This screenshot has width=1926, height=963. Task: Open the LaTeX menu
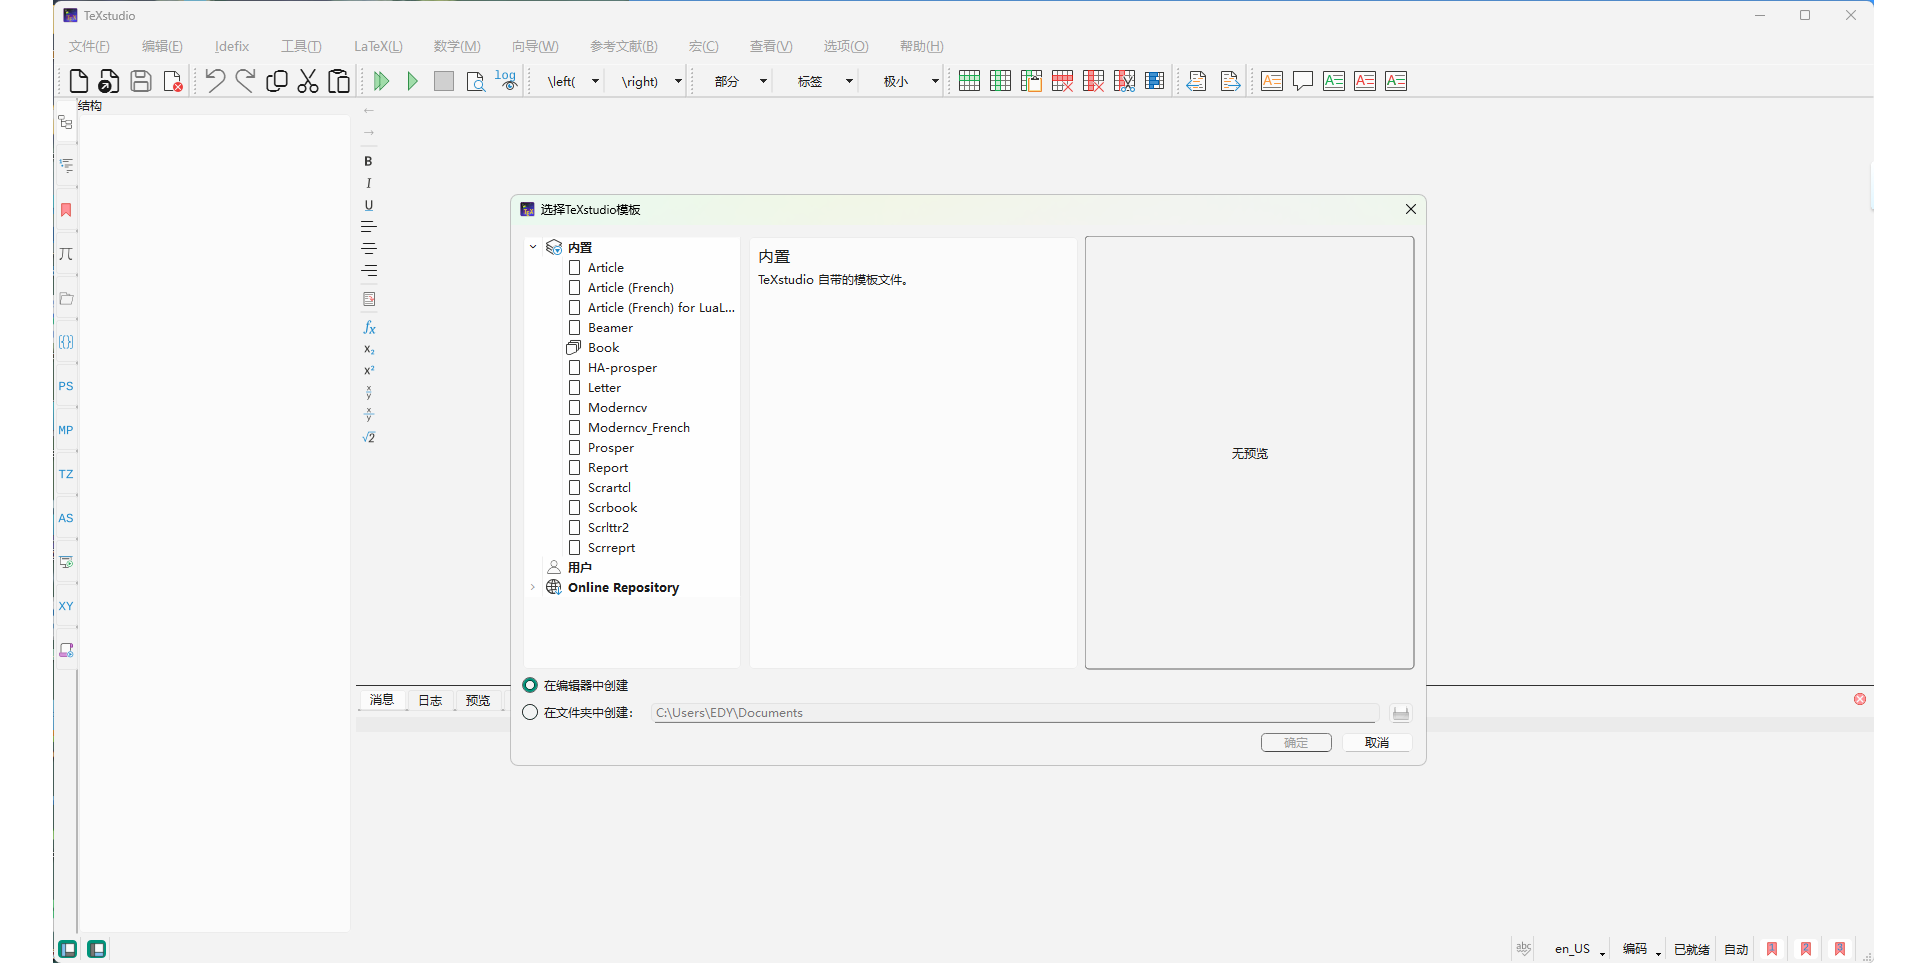(377, 46)
